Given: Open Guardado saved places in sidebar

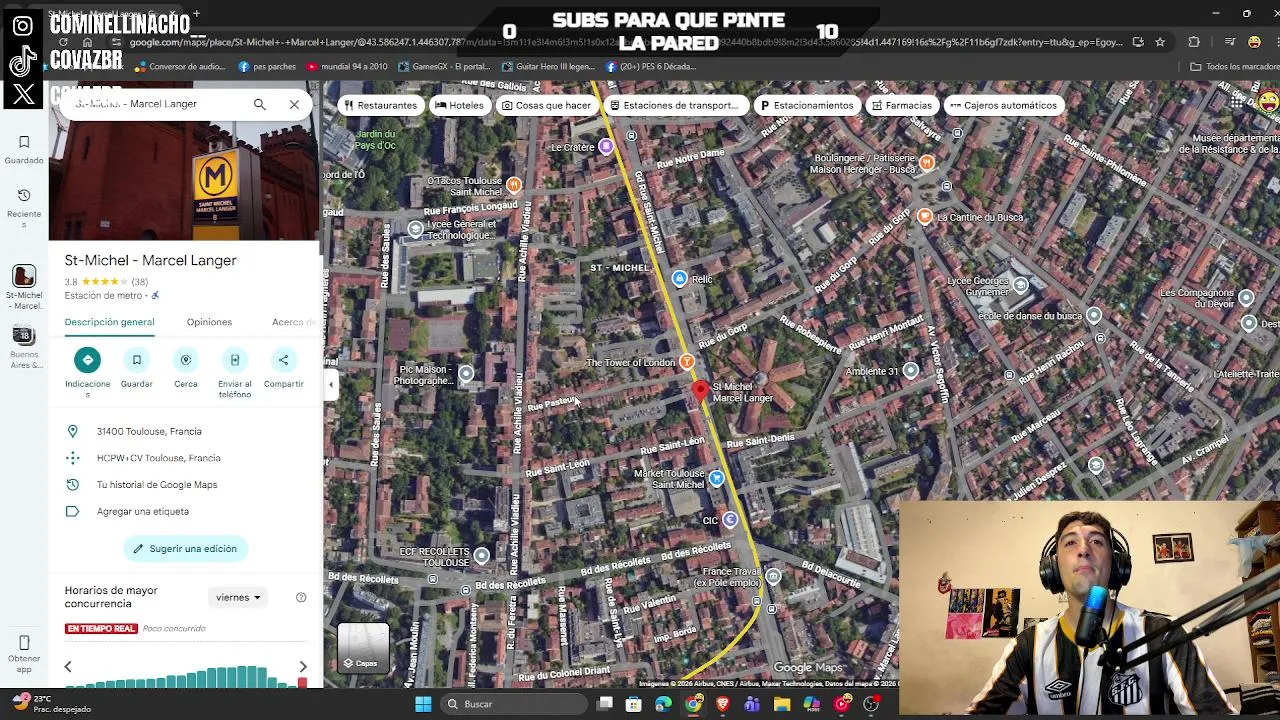Looking at the screenshot, I should tap(24, 149).
